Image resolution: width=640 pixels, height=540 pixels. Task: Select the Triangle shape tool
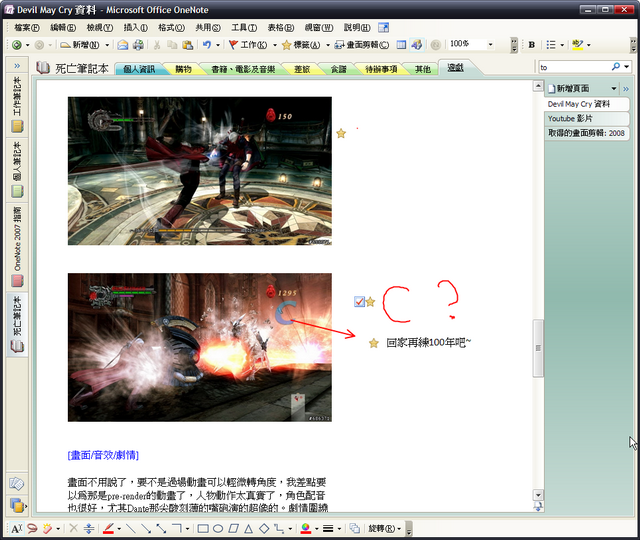pos(249,529)
